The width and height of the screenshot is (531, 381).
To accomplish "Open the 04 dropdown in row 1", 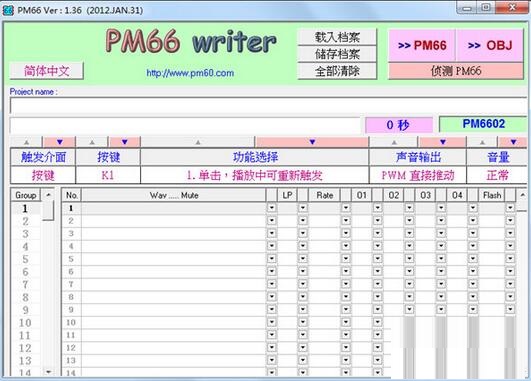I will click(473, 208).
